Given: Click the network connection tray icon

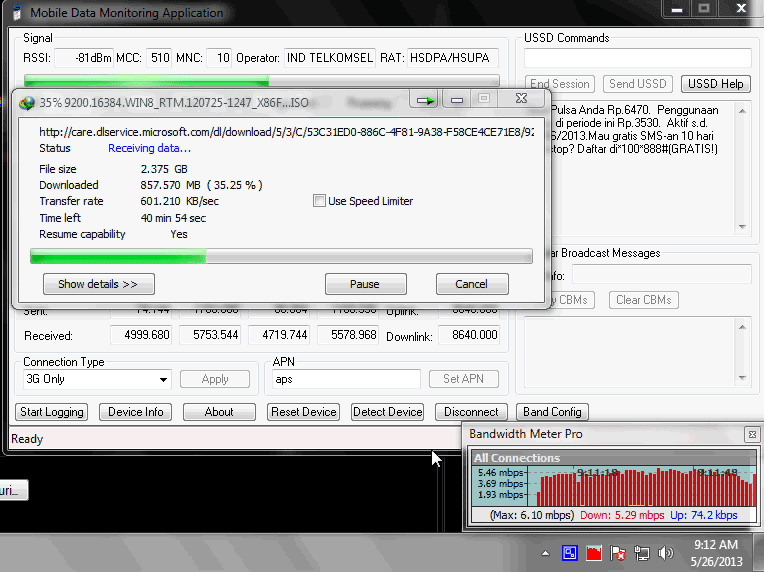Looking at the screenshot, I should [641, 553].
